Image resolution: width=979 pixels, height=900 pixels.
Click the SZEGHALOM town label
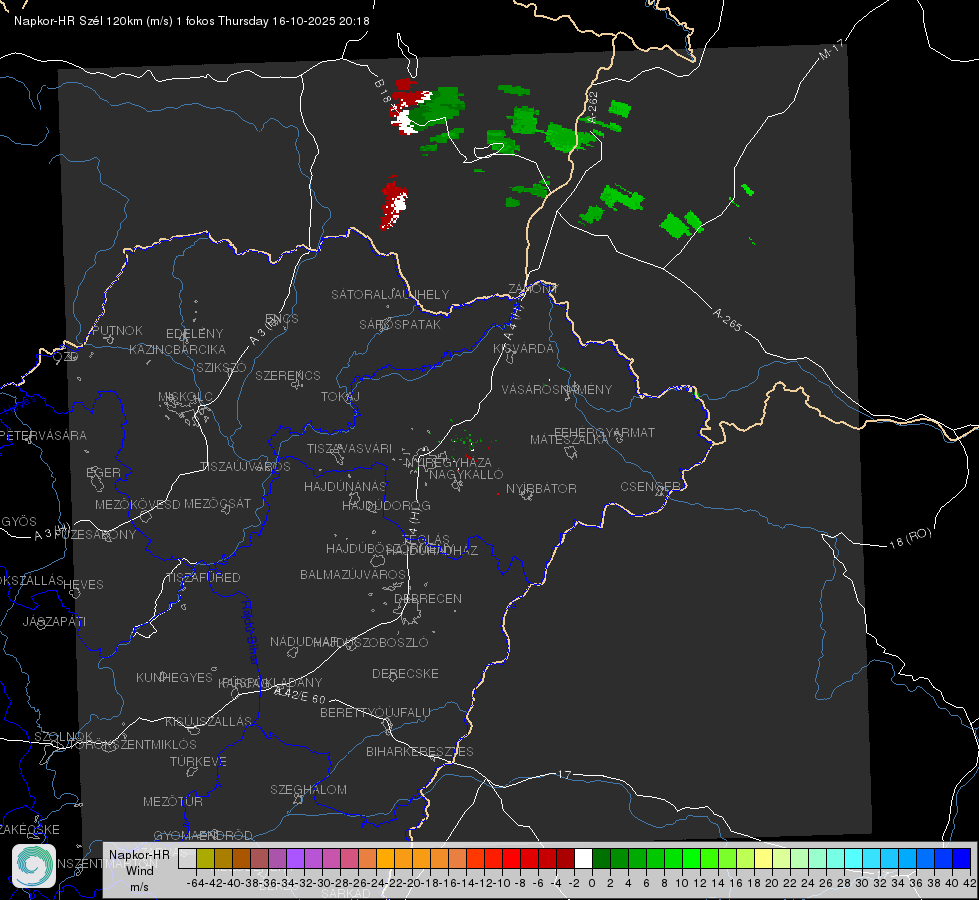pyautogui.click(x=308, y=789)
